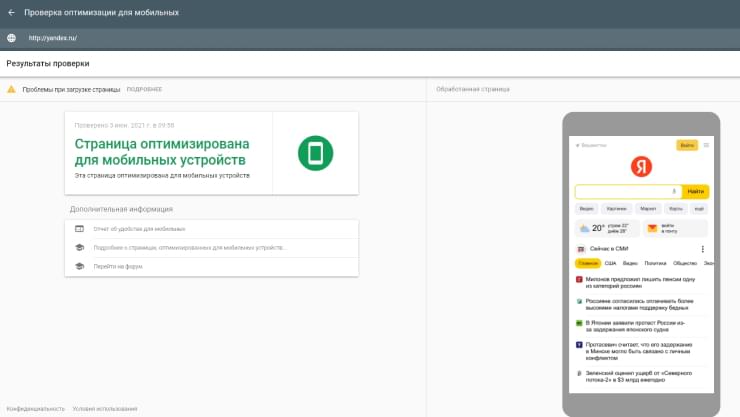Click the 'Конфиденциальность' footer link

(x=36, y=408)
